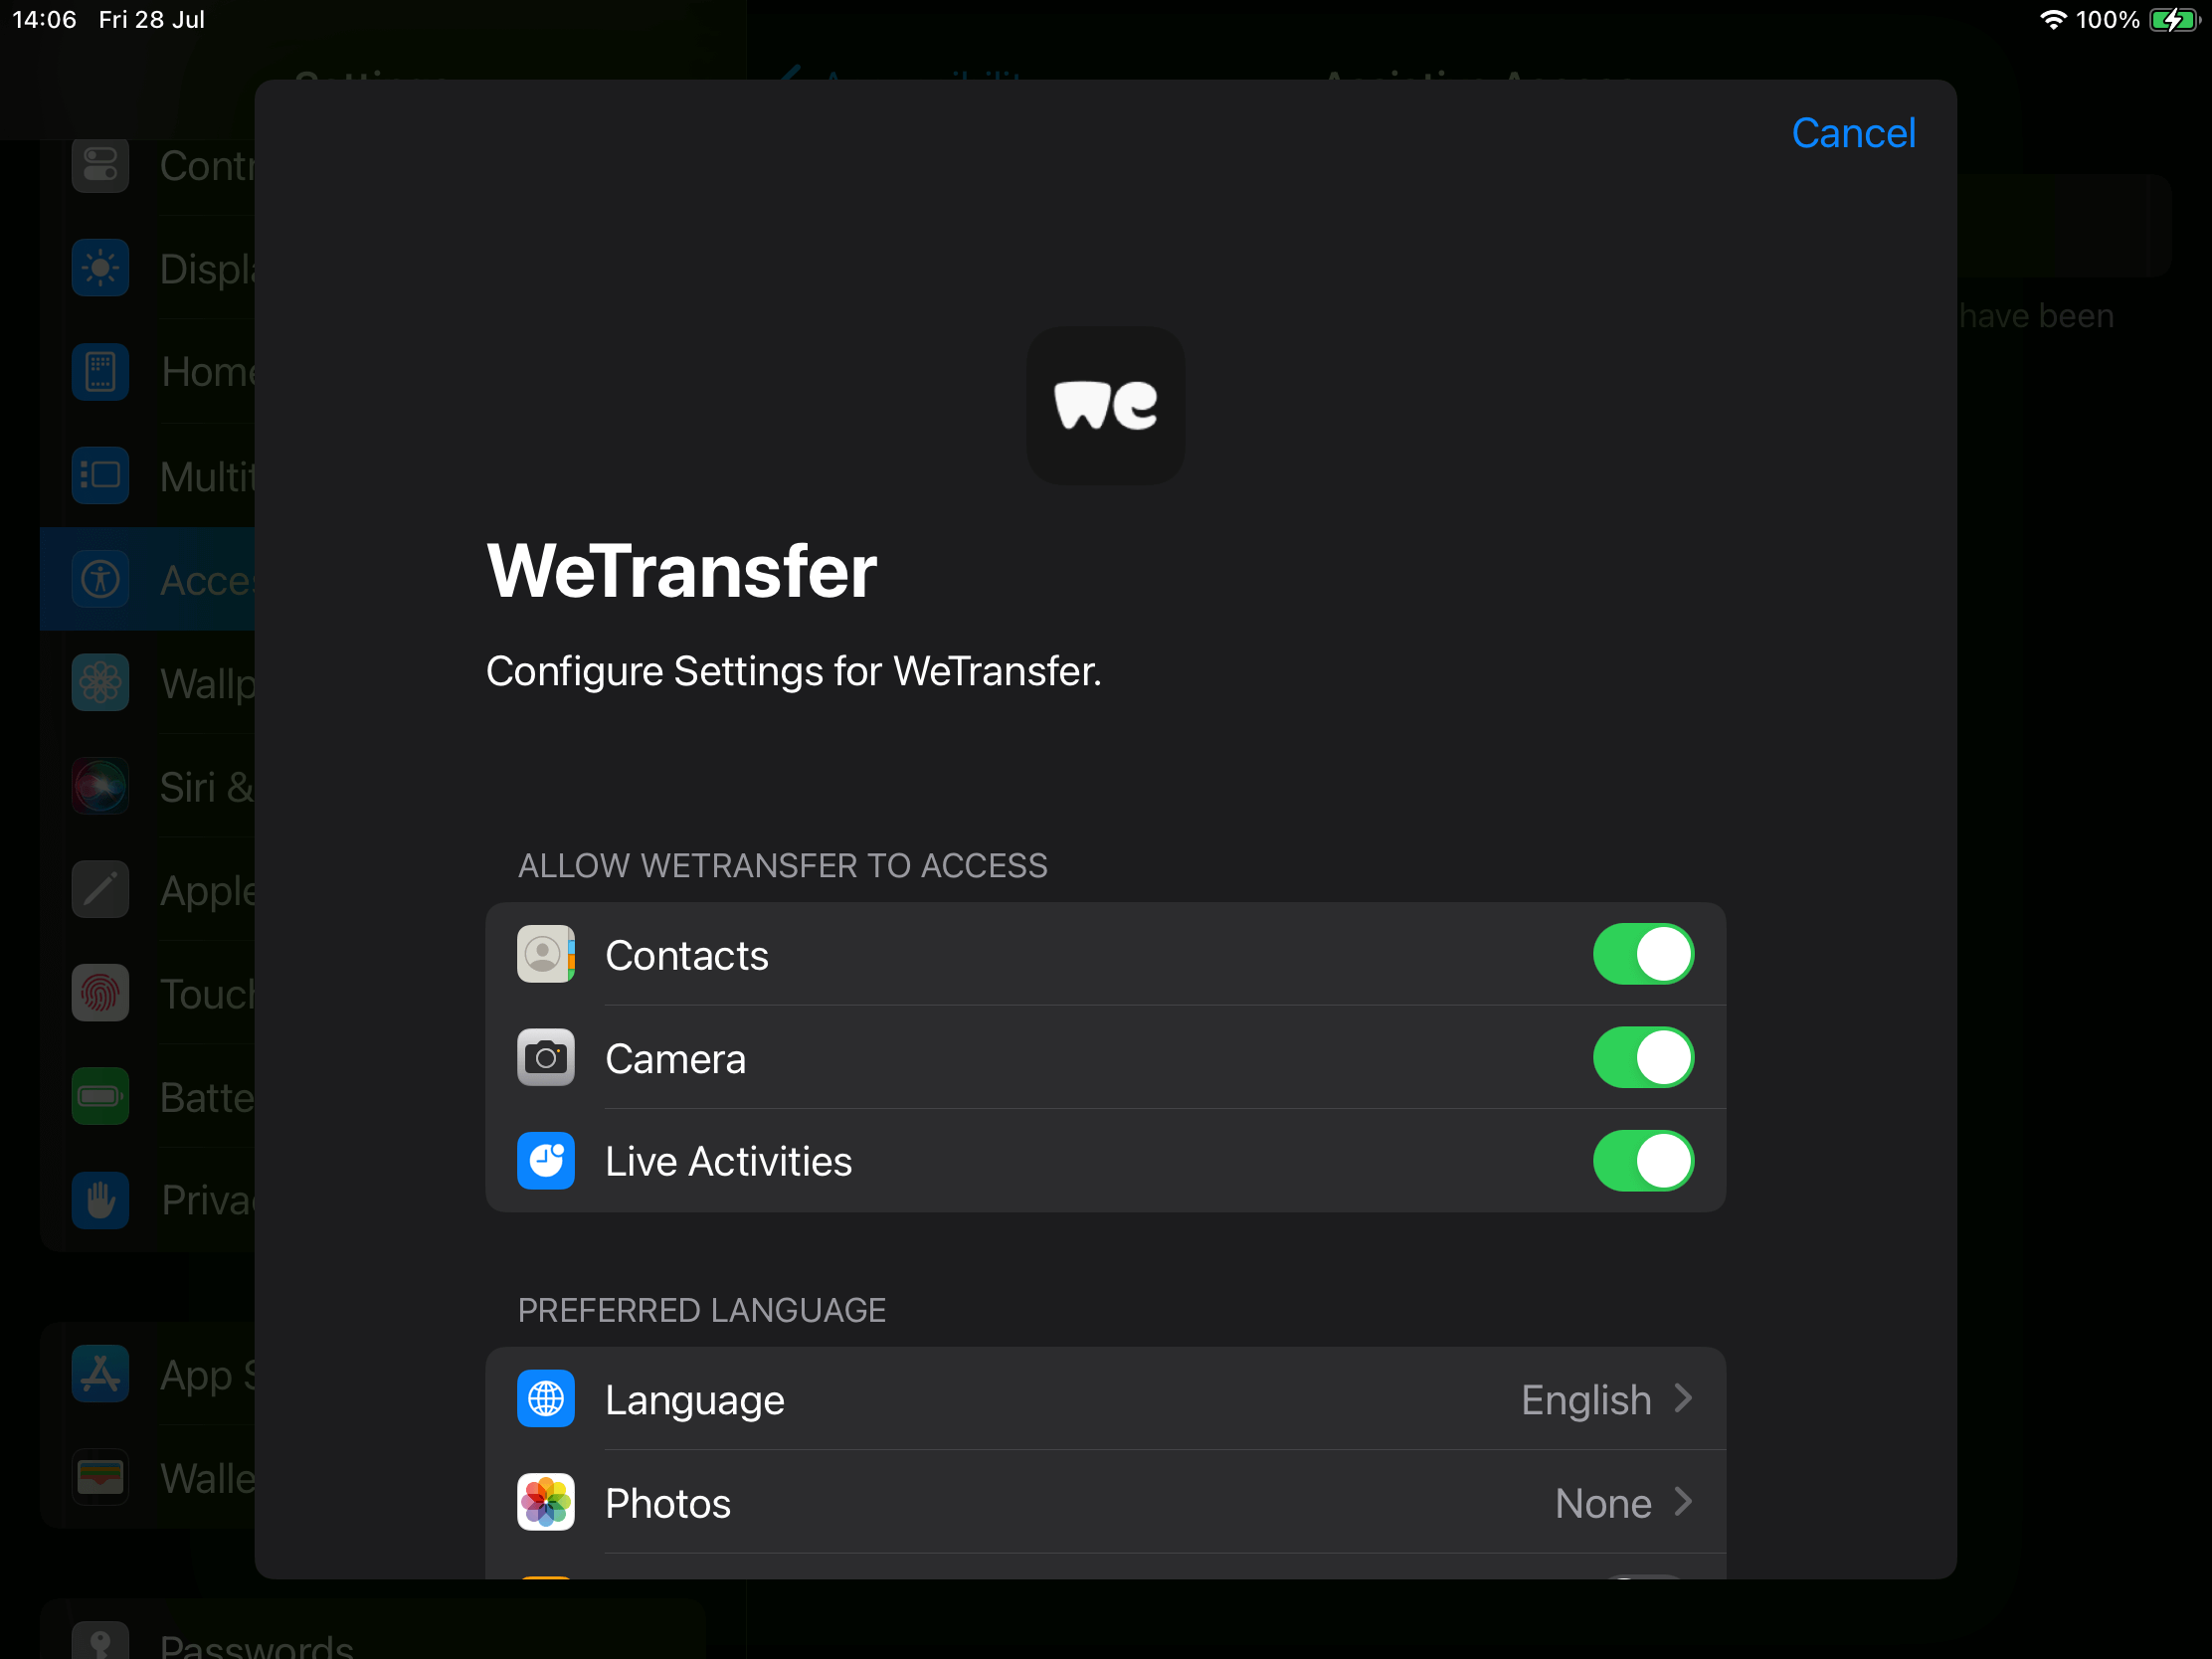This screenshot has height=1659, width=2212.
Task: Tap the Fri 28 Jul date
Action: 152,19
